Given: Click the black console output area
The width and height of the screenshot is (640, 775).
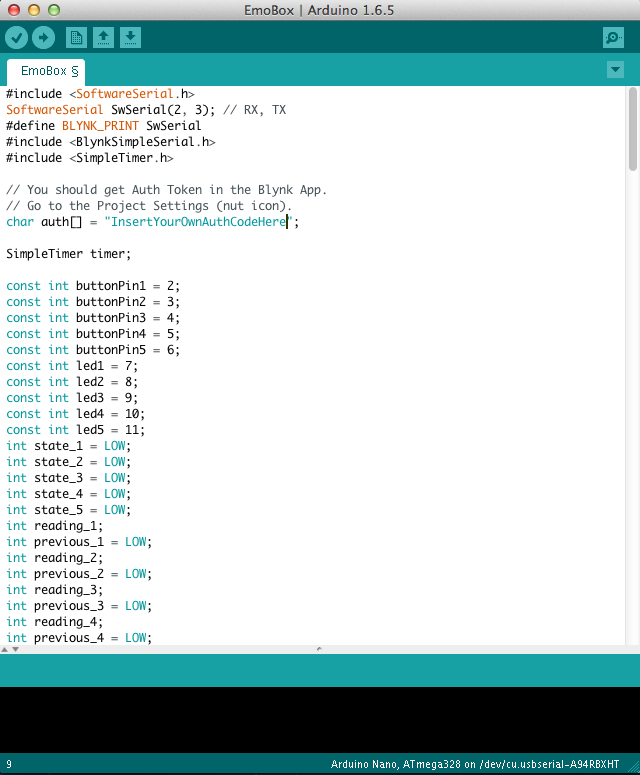Looking at the screenshot, I should [x=320, y=720].
